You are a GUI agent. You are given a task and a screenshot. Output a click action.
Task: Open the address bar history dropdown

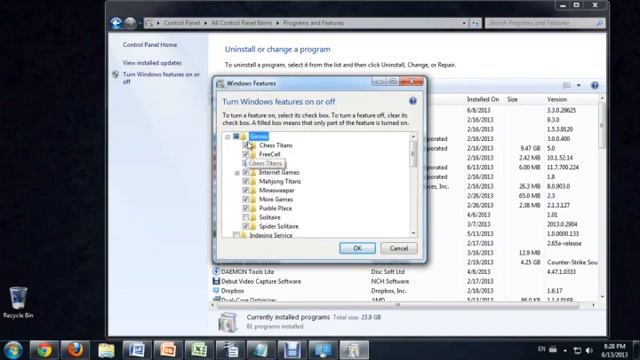coord(464,23)
